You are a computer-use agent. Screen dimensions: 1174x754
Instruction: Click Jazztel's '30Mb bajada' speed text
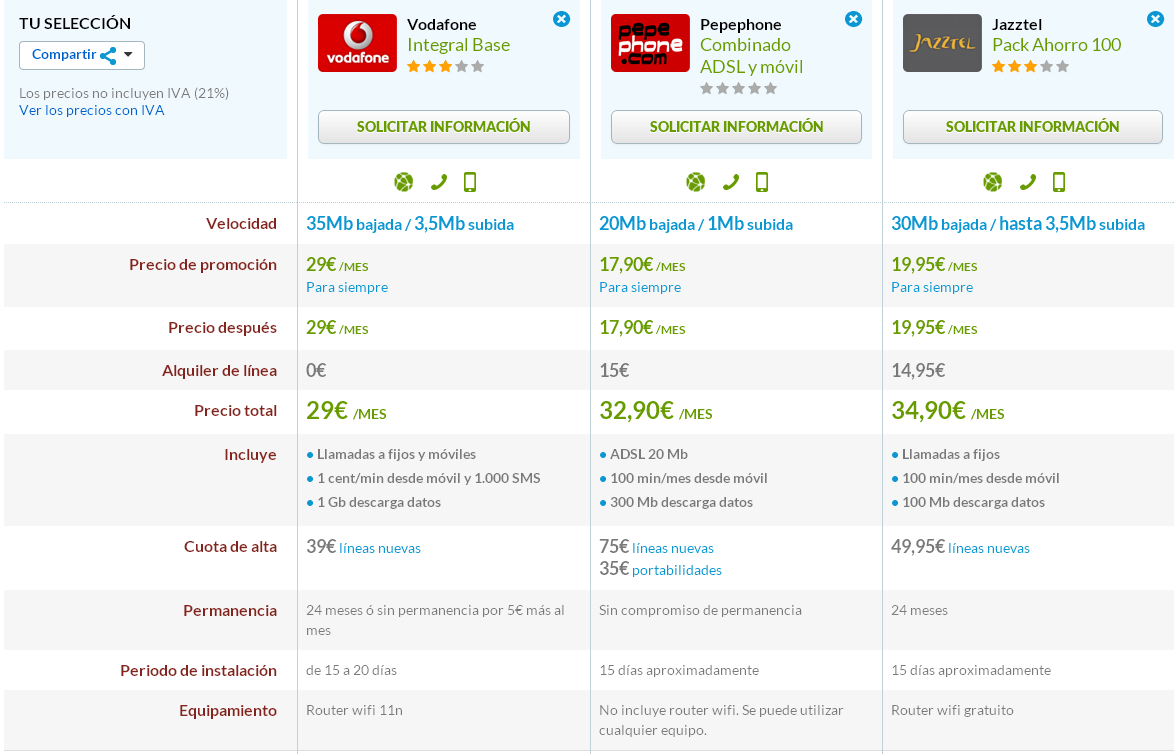coord(939,224)
